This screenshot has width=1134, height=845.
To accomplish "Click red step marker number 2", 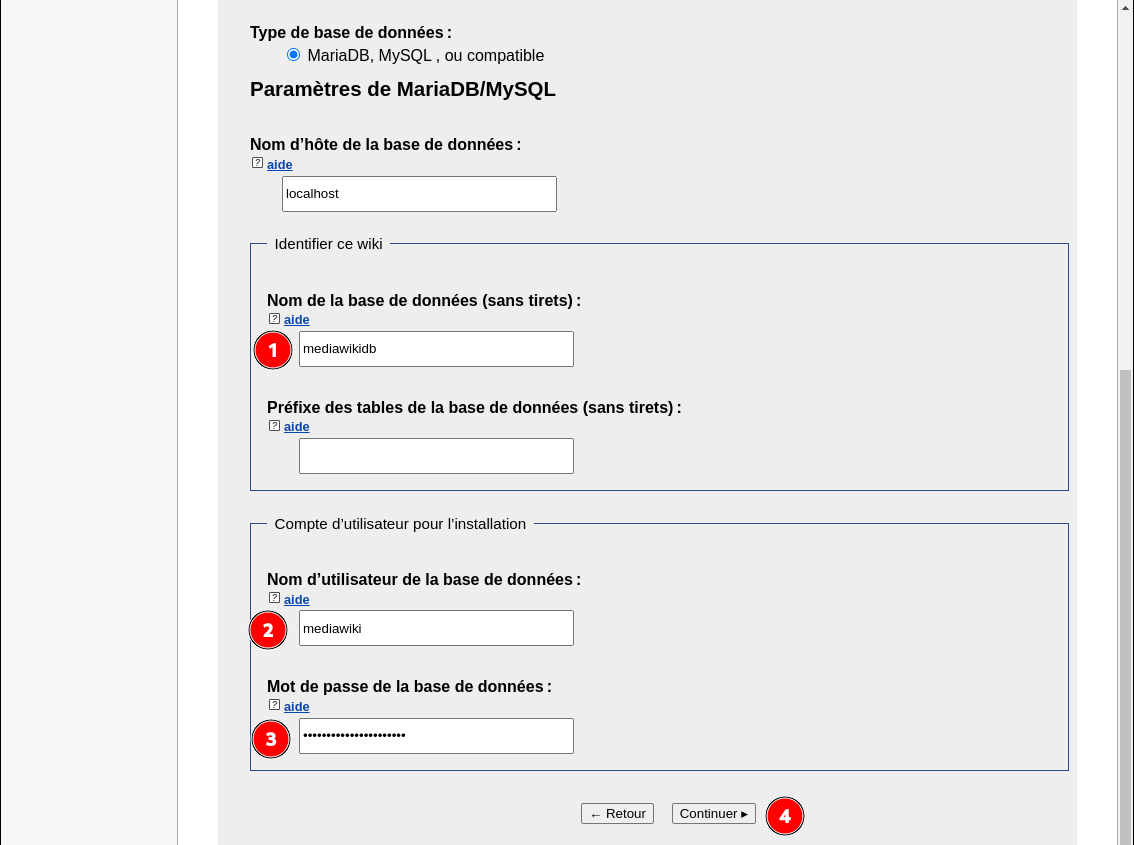I will 268,630.
